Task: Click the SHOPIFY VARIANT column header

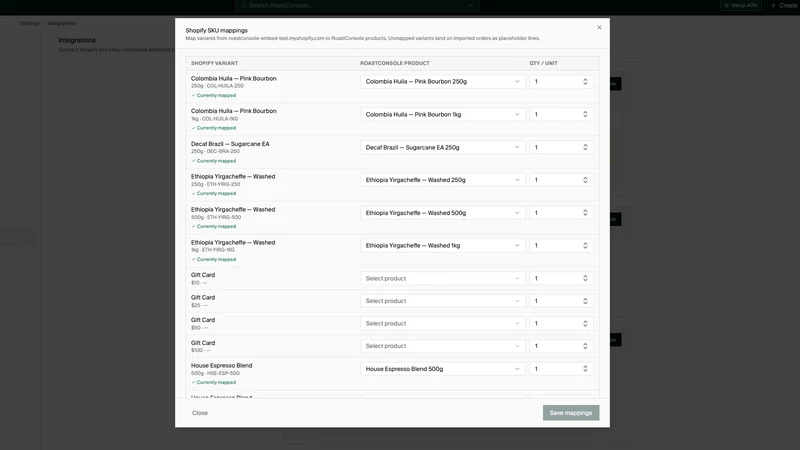Action: click(214, 63)
